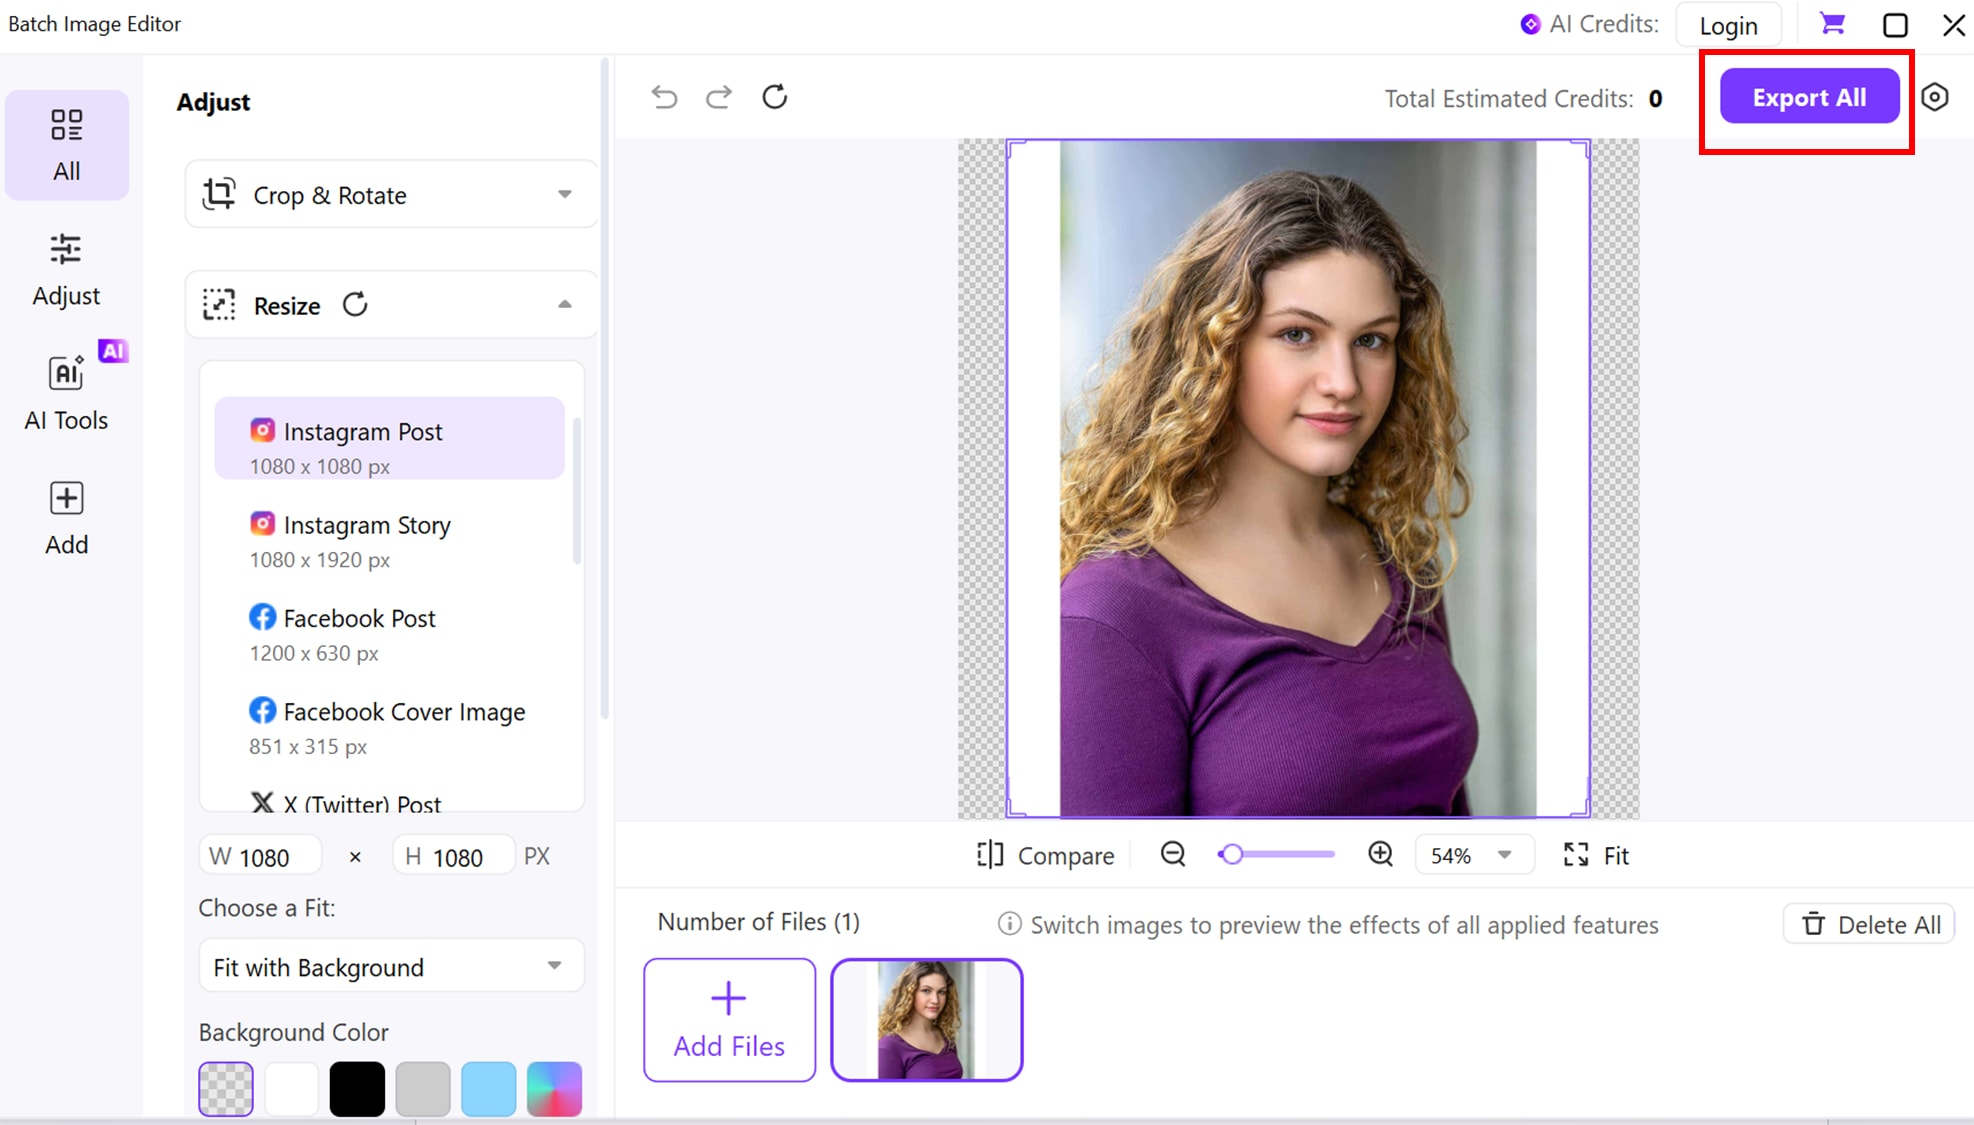Open the Fit with Background dropdown

point(391,967)
